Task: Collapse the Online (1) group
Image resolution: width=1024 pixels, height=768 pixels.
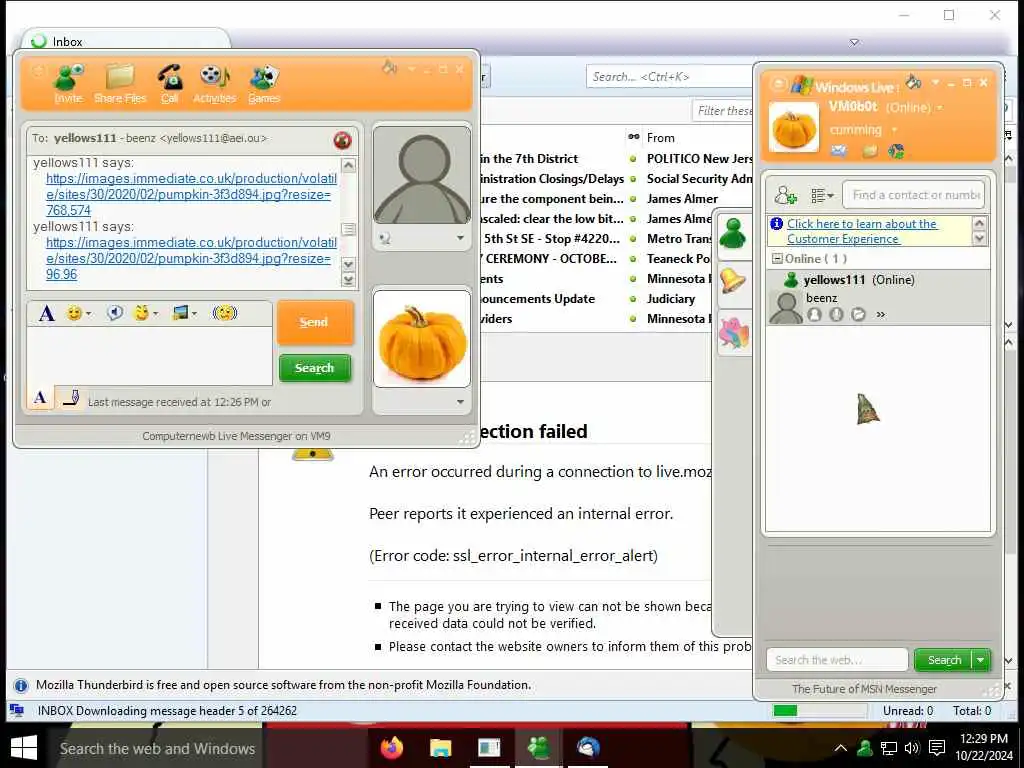Action: pos(777,259)
